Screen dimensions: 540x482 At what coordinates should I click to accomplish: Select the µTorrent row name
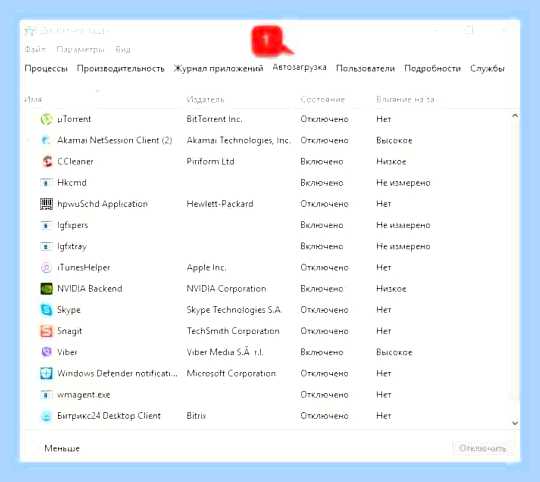click(x=74, y=119)
